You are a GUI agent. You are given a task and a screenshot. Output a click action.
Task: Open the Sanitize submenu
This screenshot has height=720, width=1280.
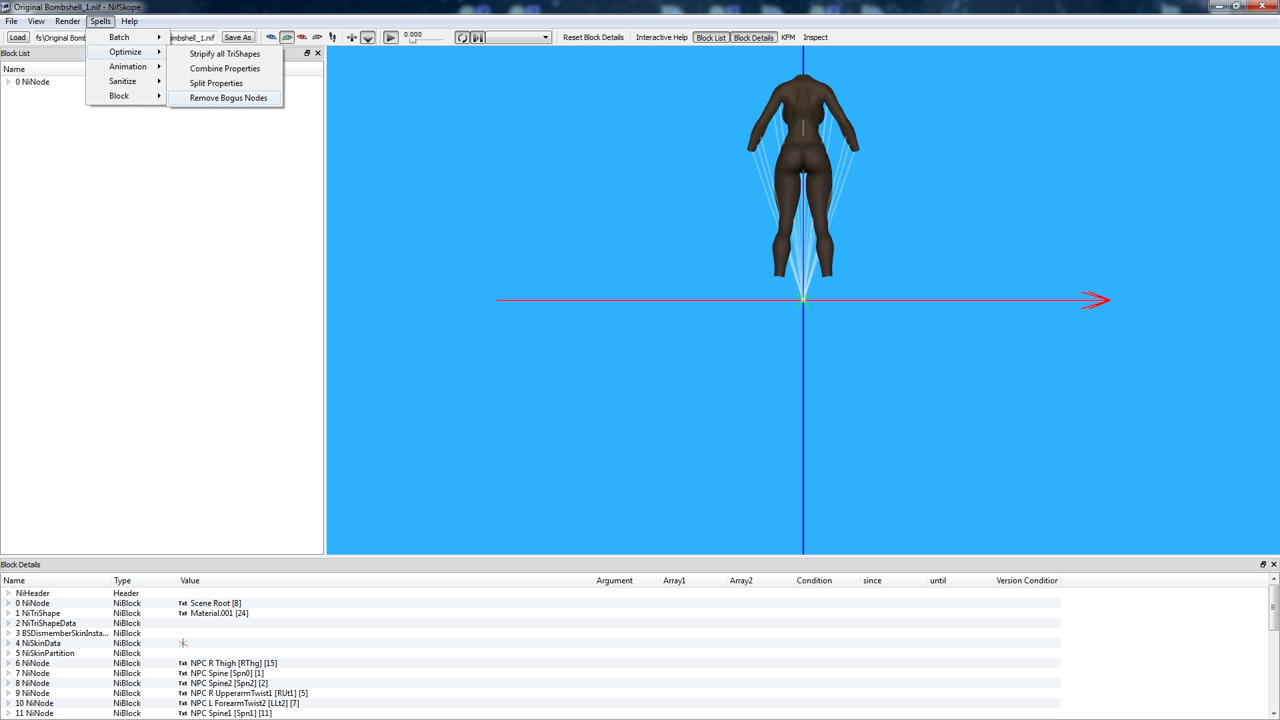(126, 81)
